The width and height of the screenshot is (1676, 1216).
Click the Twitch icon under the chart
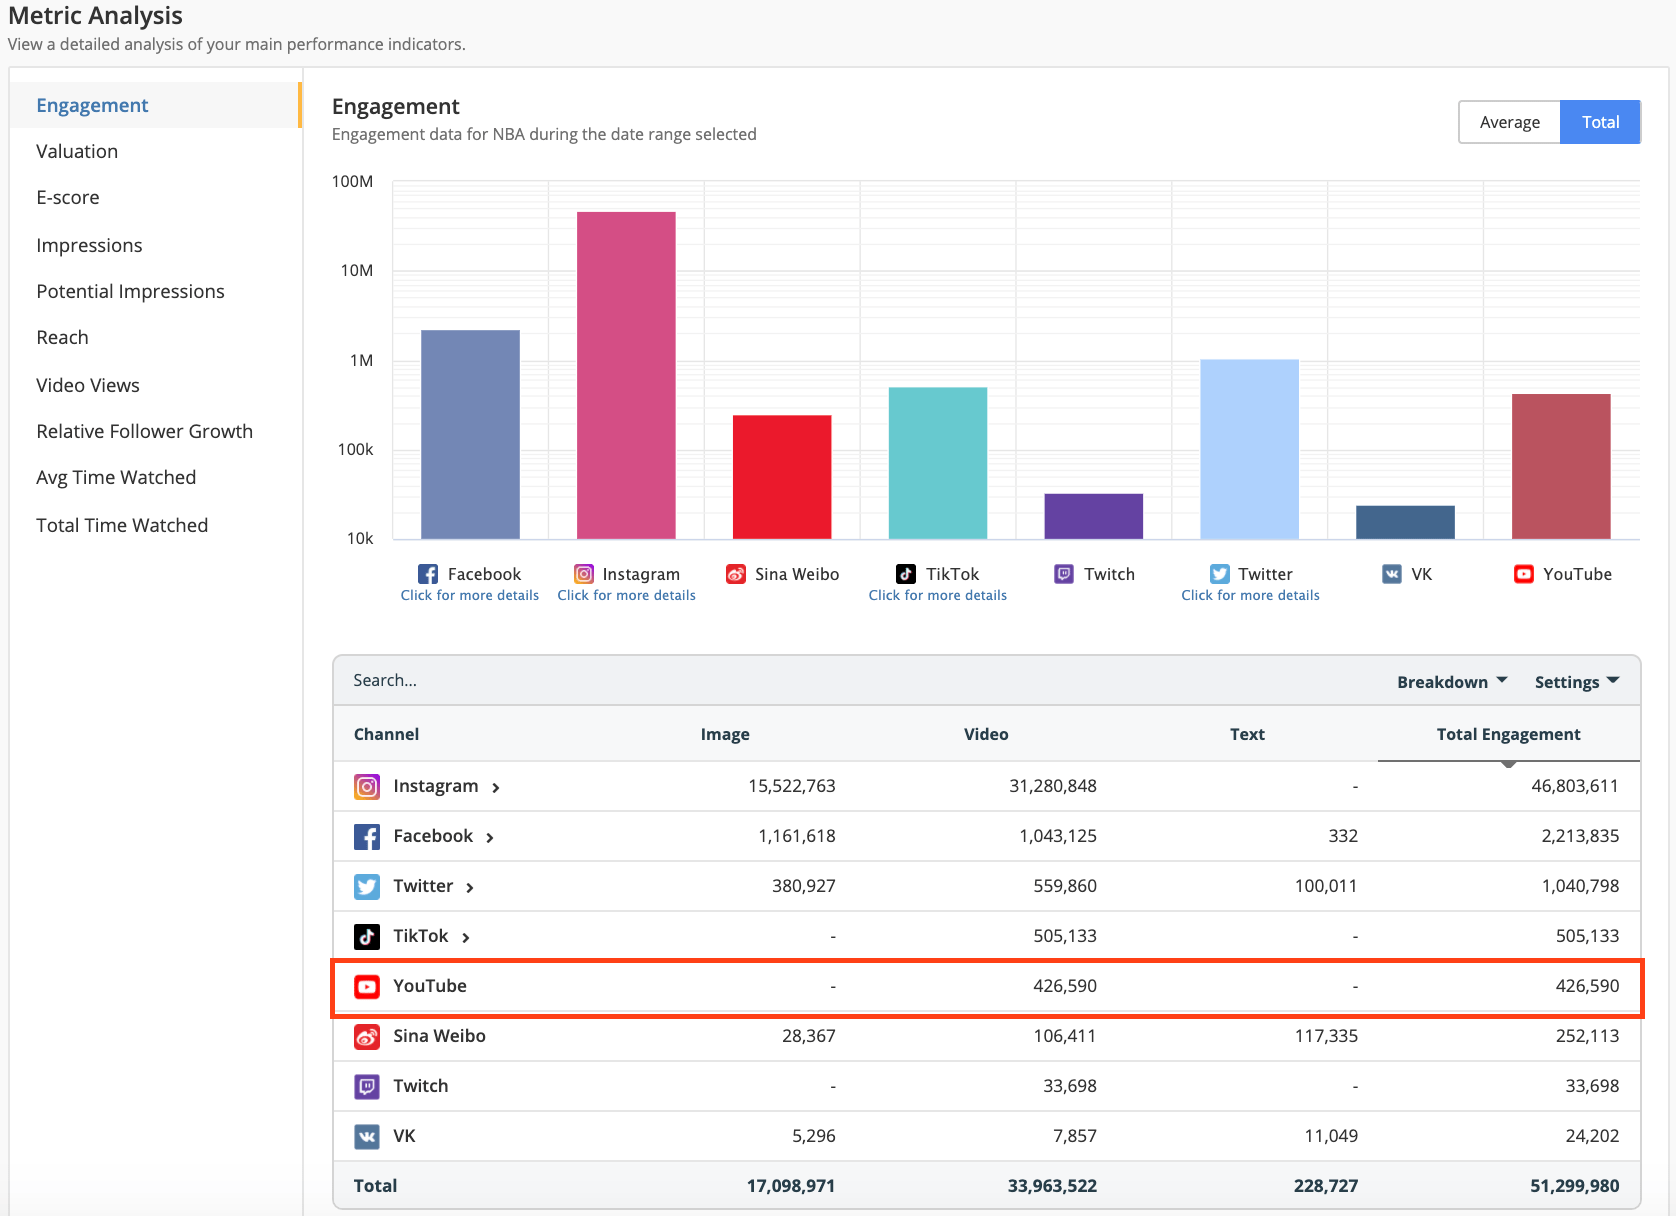pos(1065,574)
